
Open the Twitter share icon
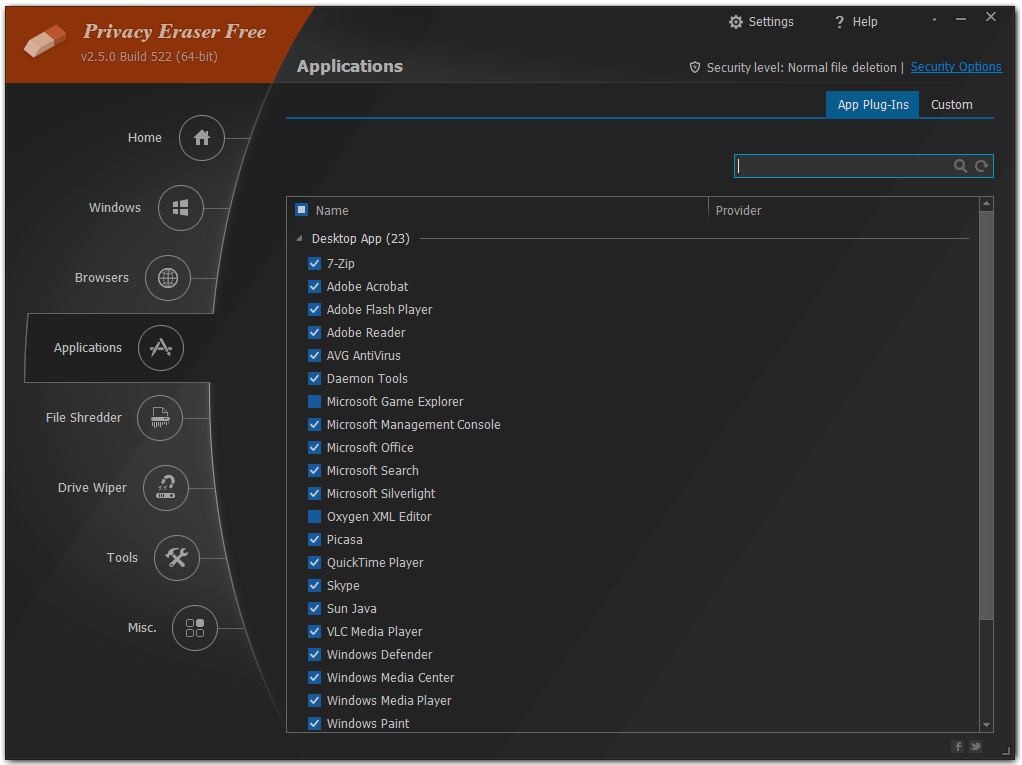point(975,746)
